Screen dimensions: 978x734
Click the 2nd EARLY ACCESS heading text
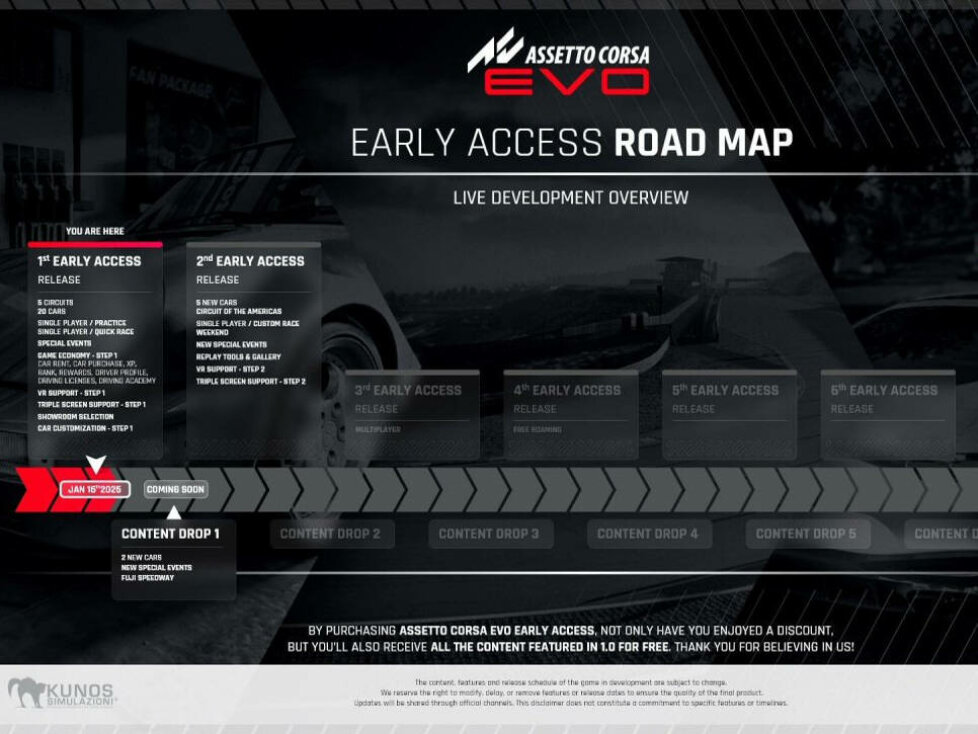250,261
